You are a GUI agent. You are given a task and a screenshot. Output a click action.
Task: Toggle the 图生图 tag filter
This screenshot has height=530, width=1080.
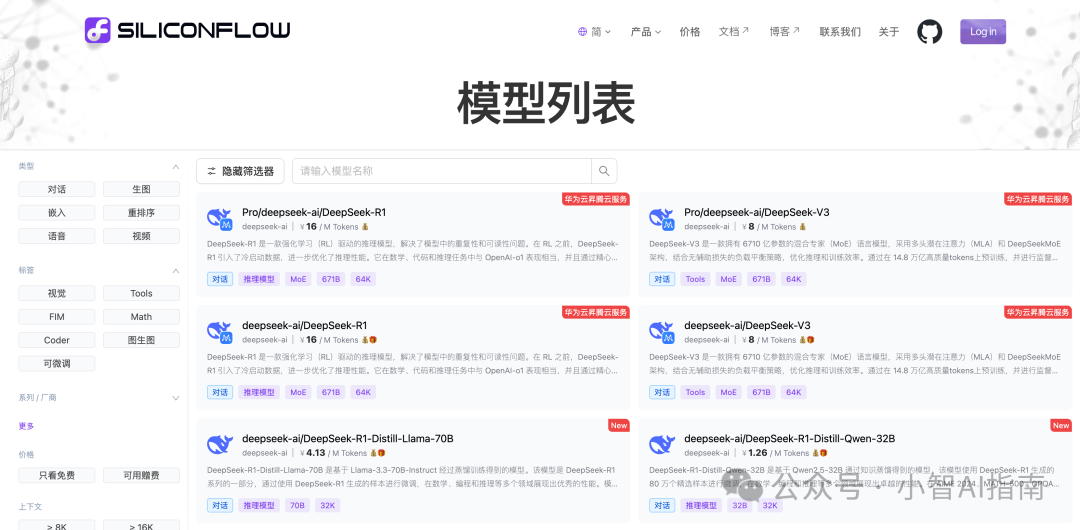[x=141, y=340]
